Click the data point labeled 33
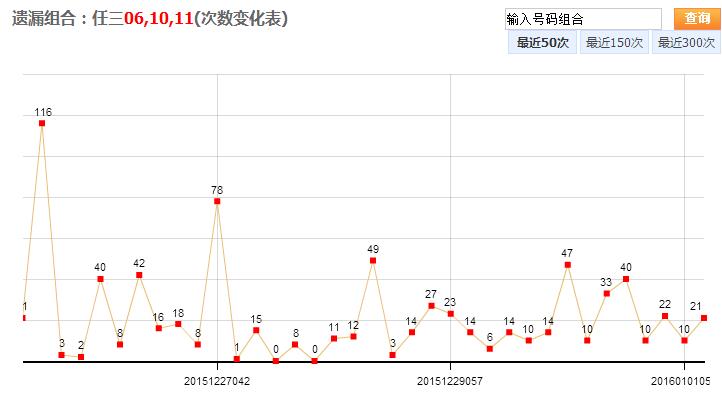Image resolution: width=722 pixels, height=404 pixels. point(606,293)
